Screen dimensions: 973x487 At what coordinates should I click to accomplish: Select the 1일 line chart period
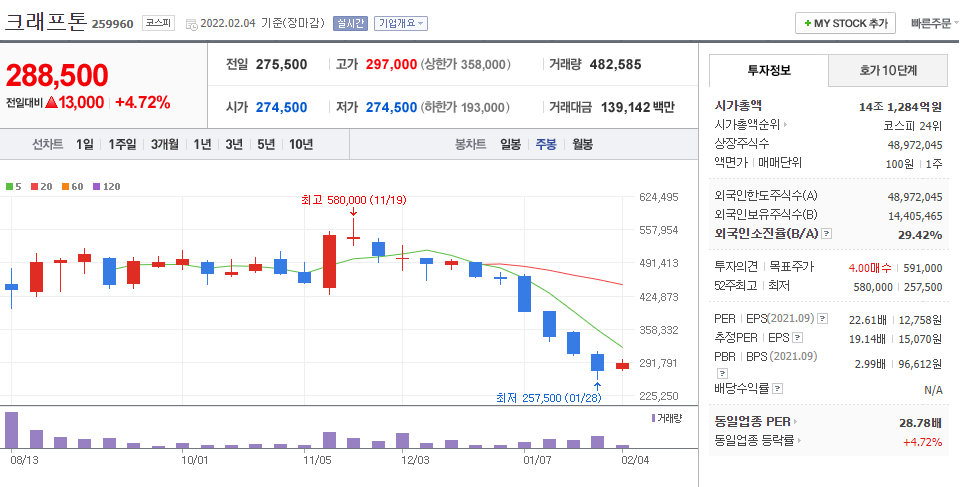click(85, 145)
